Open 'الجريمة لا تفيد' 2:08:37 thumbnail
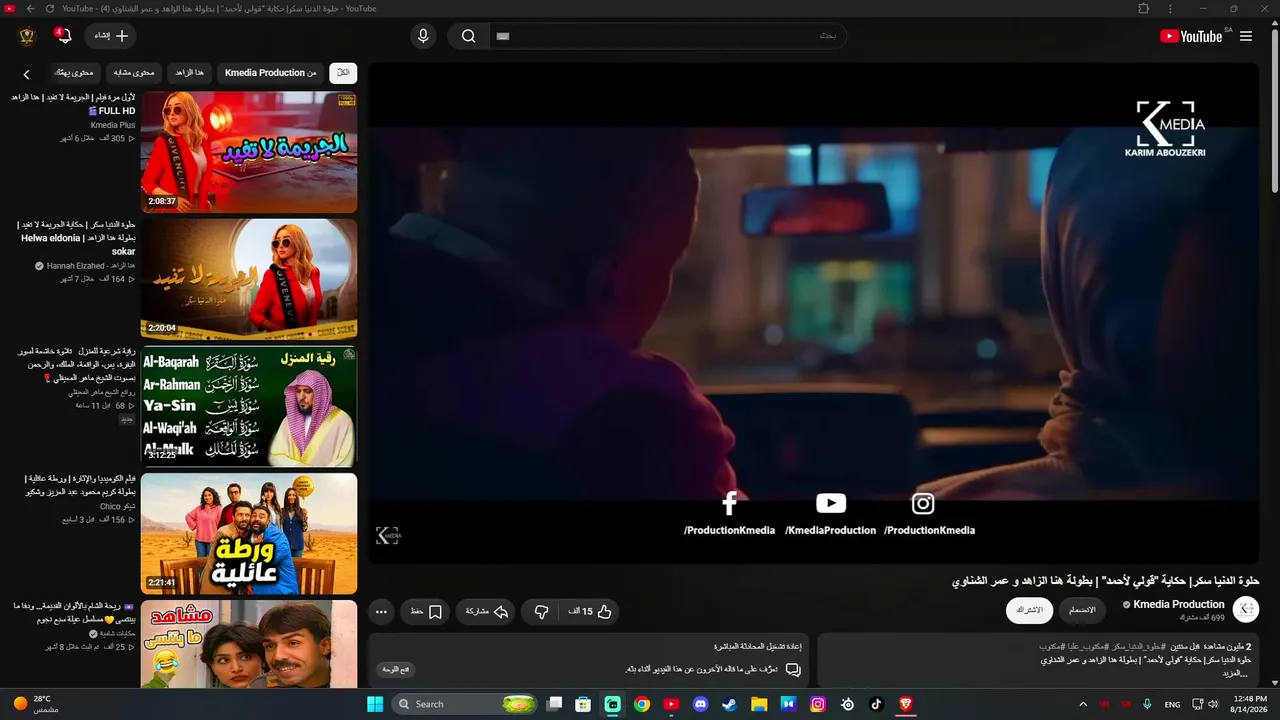 pyautogui.click(x=249, y=152)
